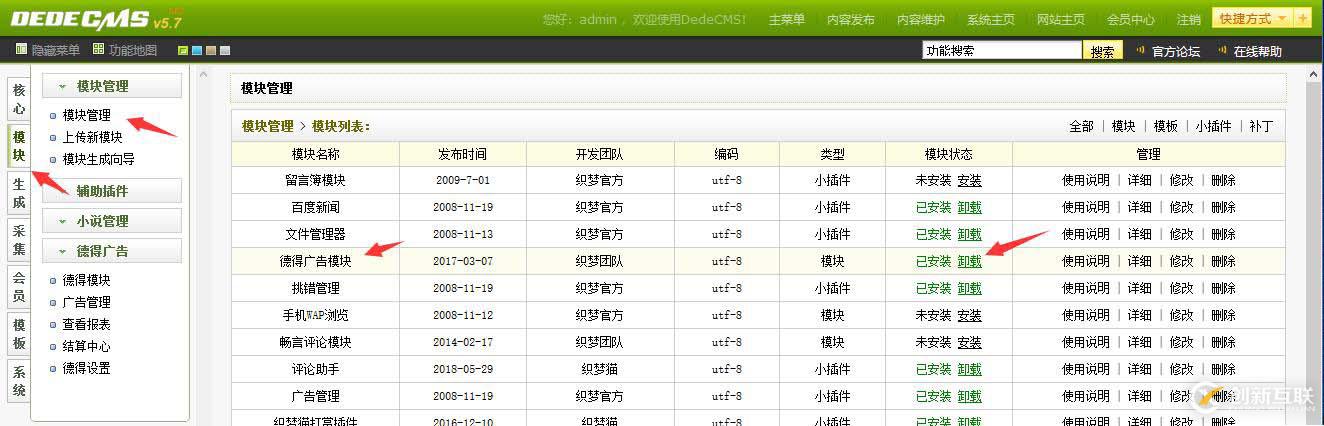Expand the 小说管理 sidebar section

tap(112, 221)
